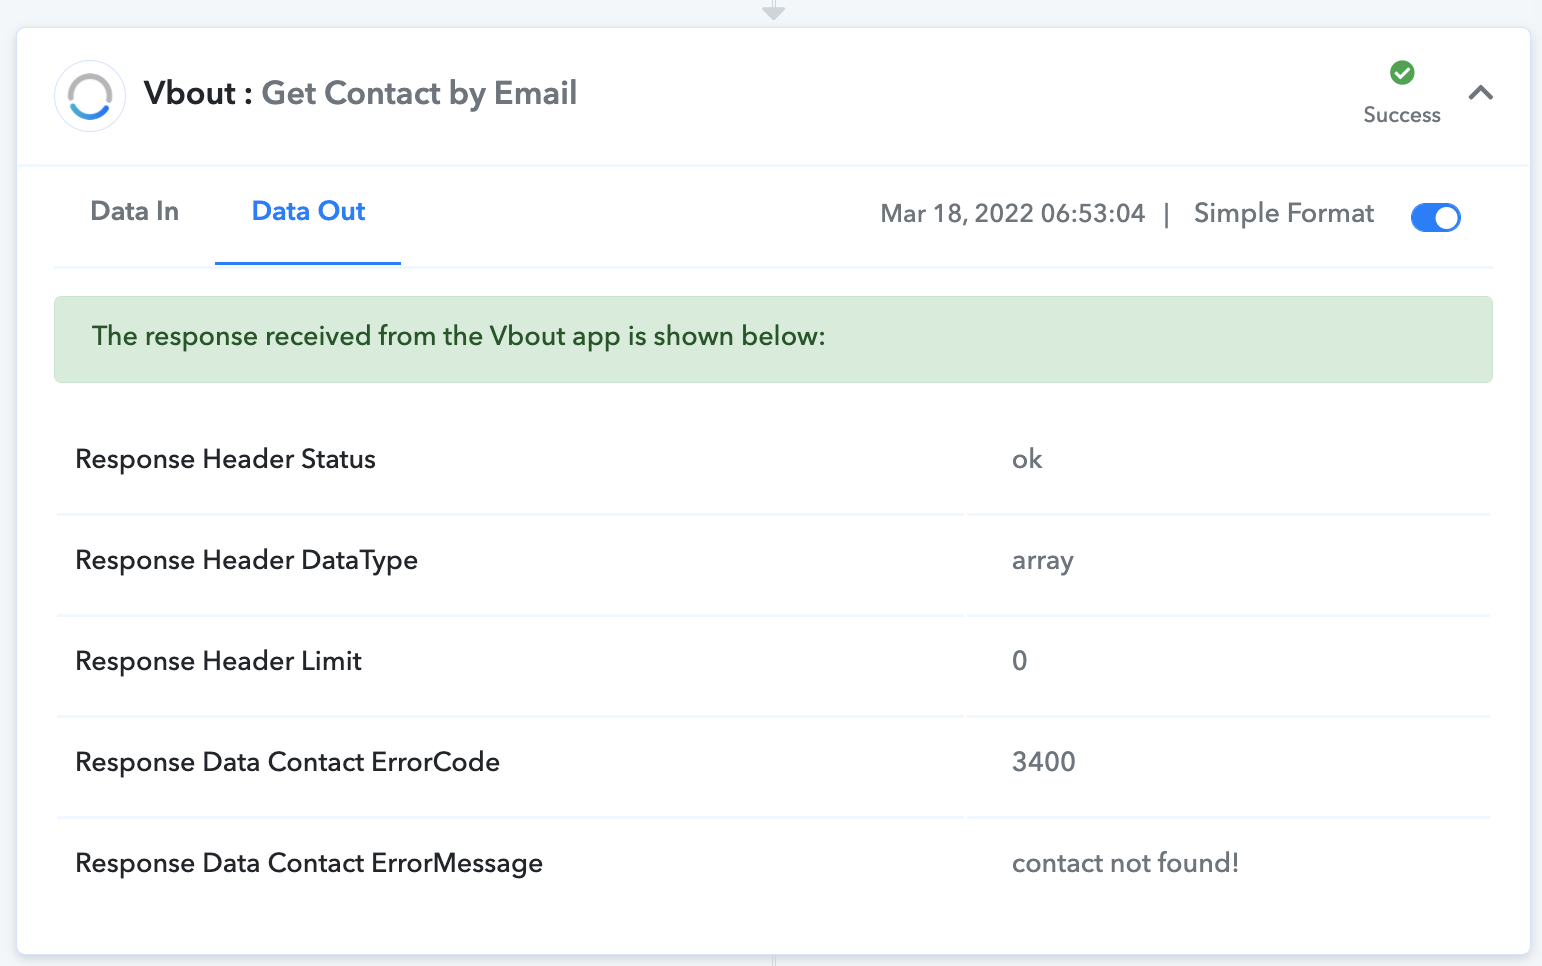Switch to the Data In tab

[x=135, y=212]
